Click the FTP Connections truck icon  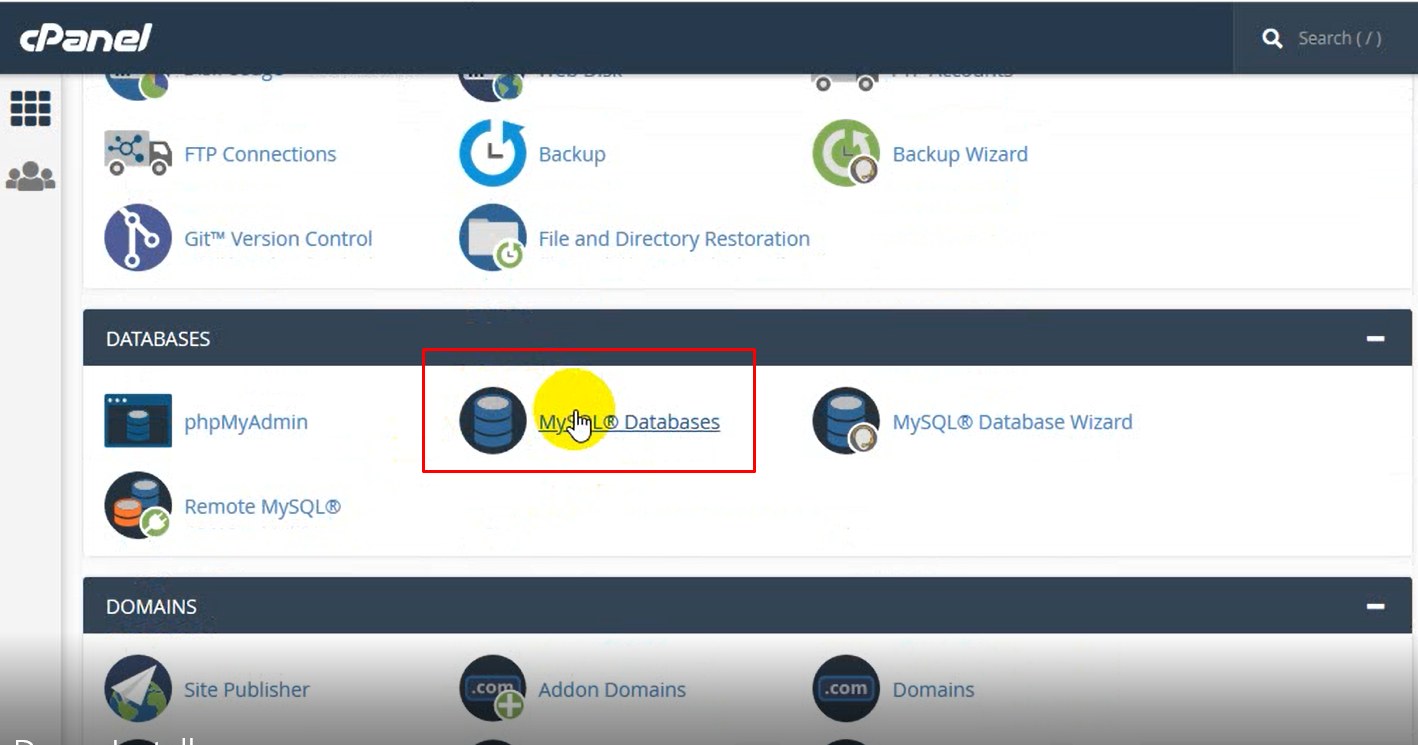tap(138, 154)
